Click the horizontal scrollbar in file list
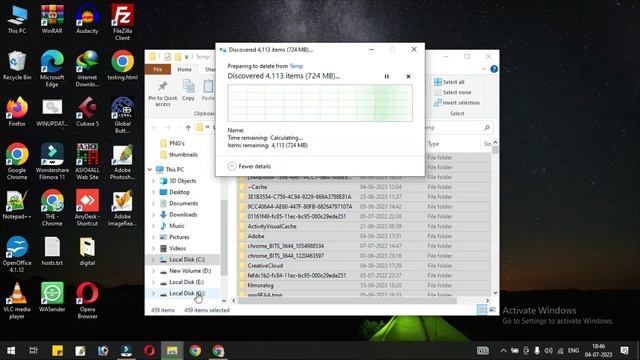Viewport: 640px width, 360px height. click(347, 301)
